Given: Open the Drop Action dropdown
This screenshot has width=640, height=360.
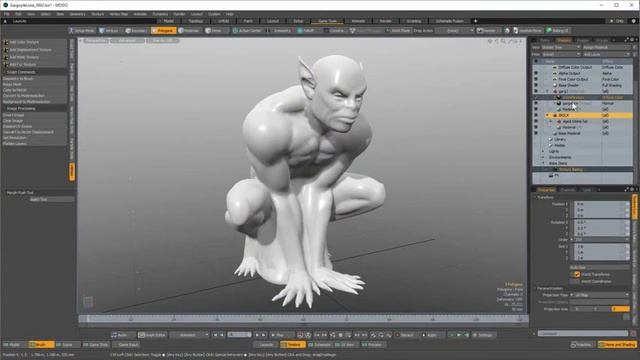Looking at the screenshot, I should pyautogui.click(x=455, y=31).
